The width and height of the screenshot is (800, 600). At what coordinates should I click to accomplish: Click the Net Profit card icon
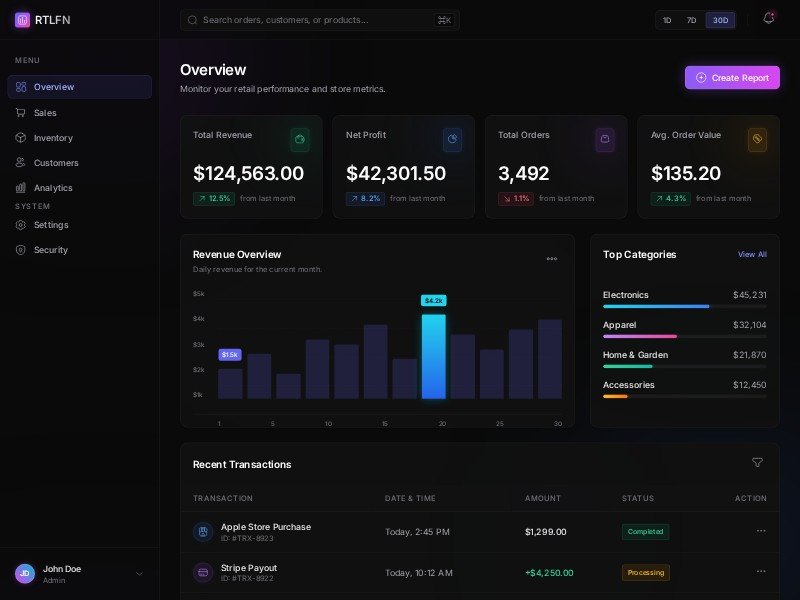452,139
